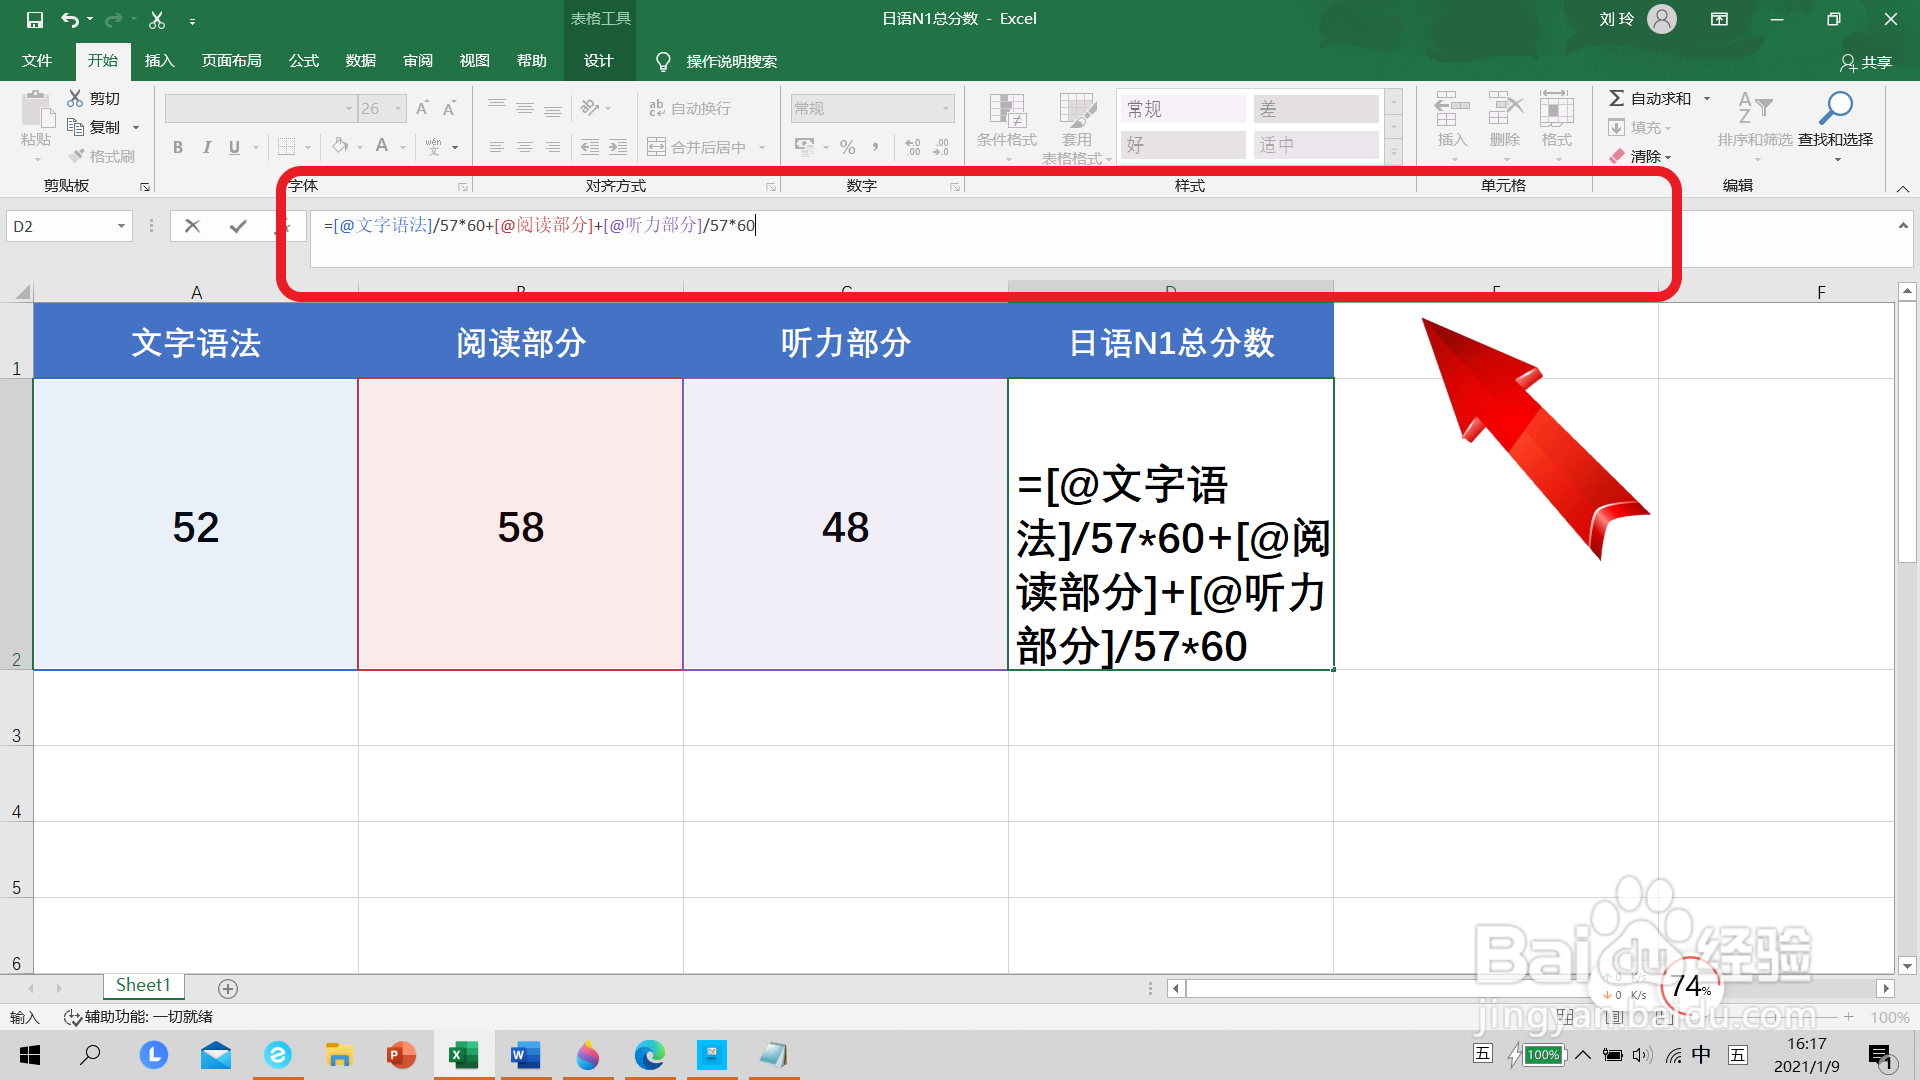Expand the formula bar with its chevron
The image size is (1920, 1080).
(1902, 226)
